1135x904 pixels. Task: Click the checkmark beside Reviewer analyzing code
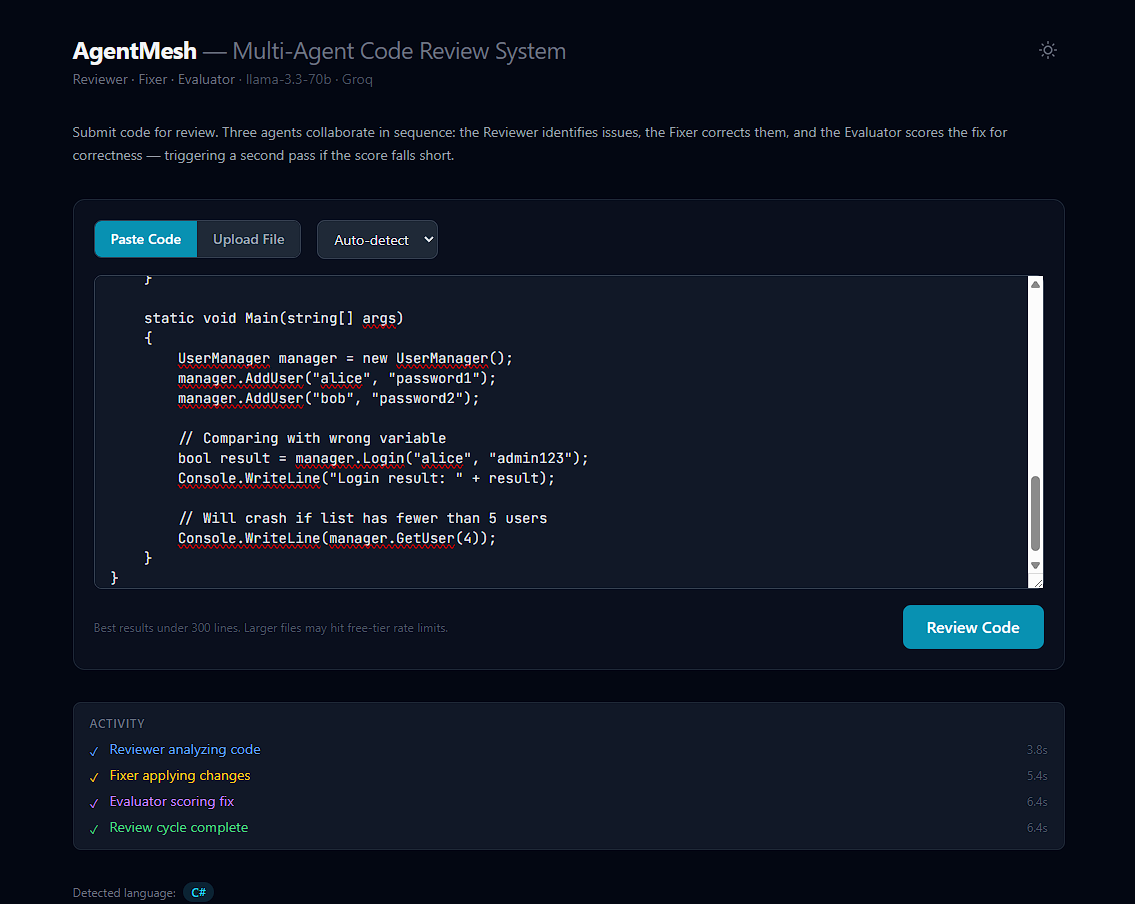(94, 750)
